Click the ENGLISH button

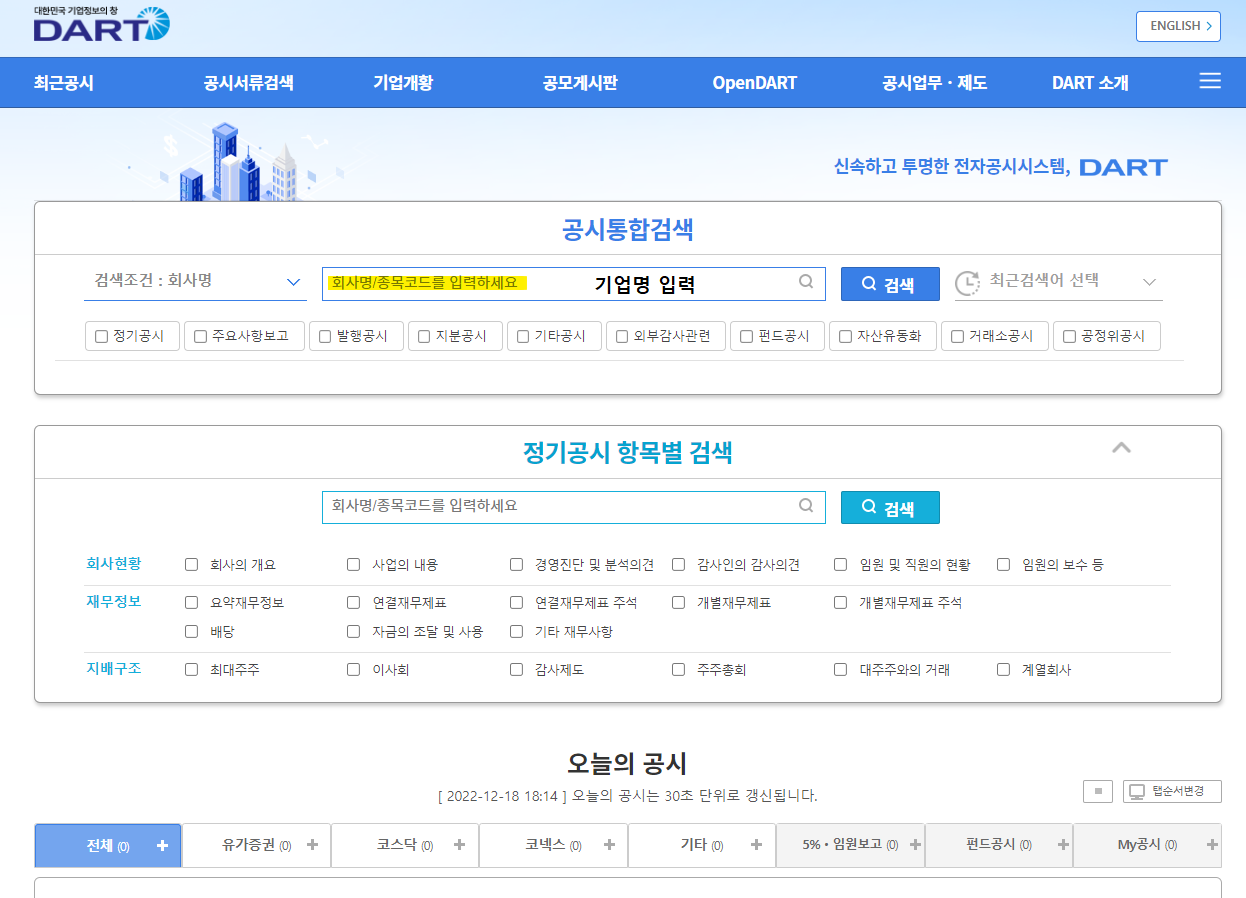point(1178,26)
